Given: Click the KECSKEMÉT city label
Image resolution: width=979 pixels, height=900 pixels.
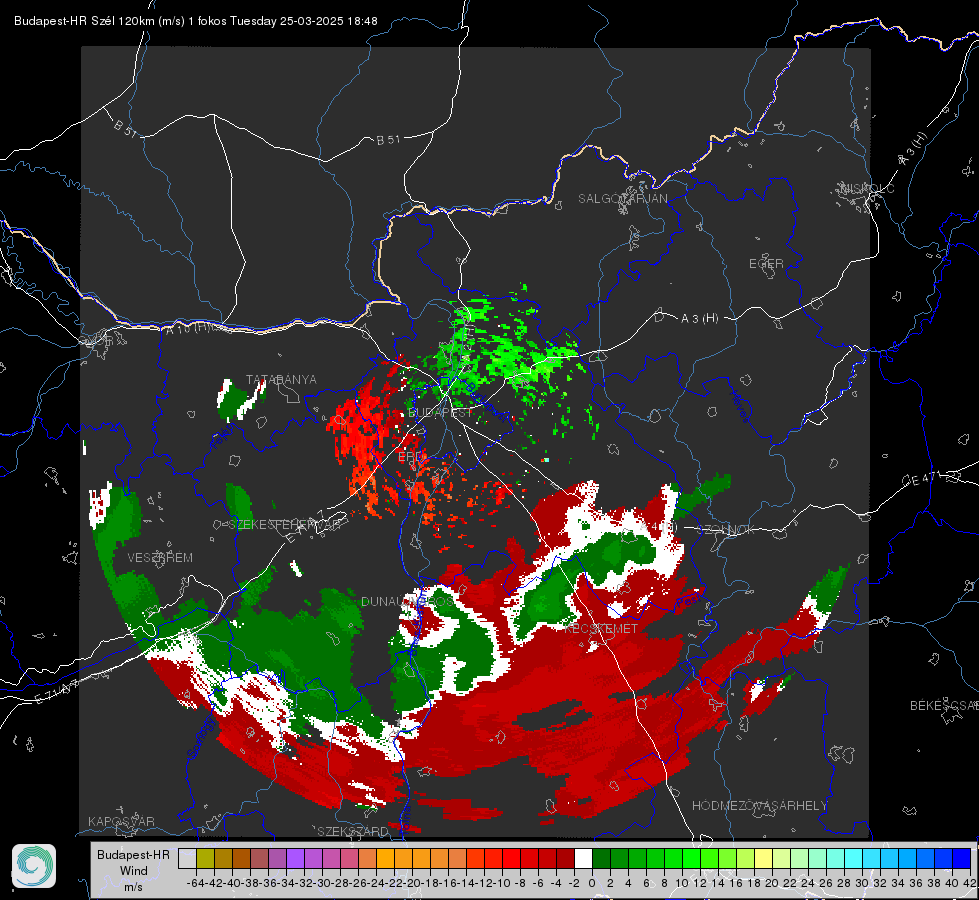Looking at the screenshot, I should [x=601, y=628].
